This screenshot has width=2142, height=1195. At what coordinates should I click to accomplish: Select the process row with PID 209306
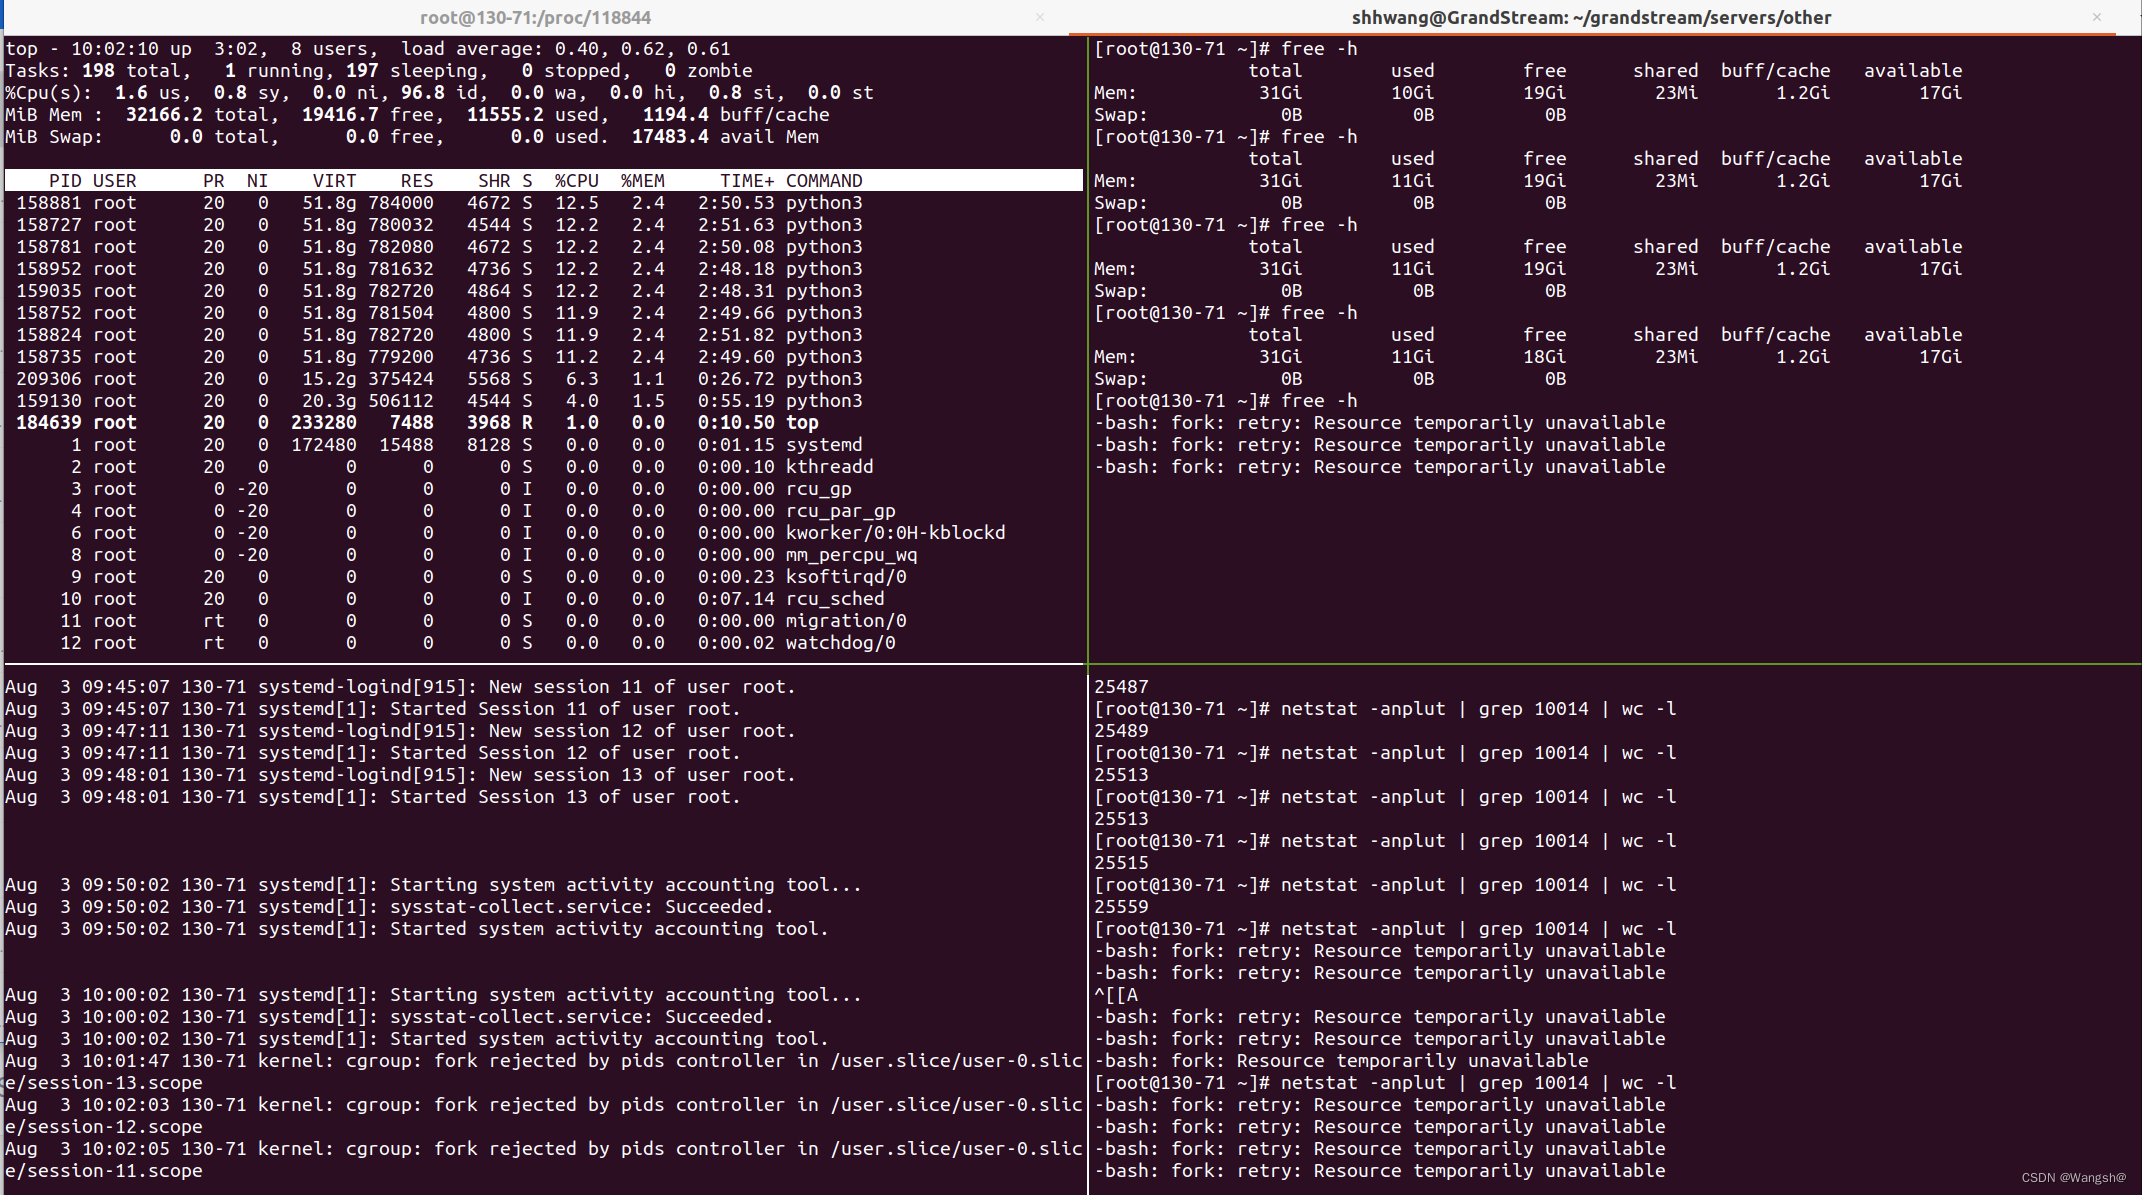click(543, 379)
